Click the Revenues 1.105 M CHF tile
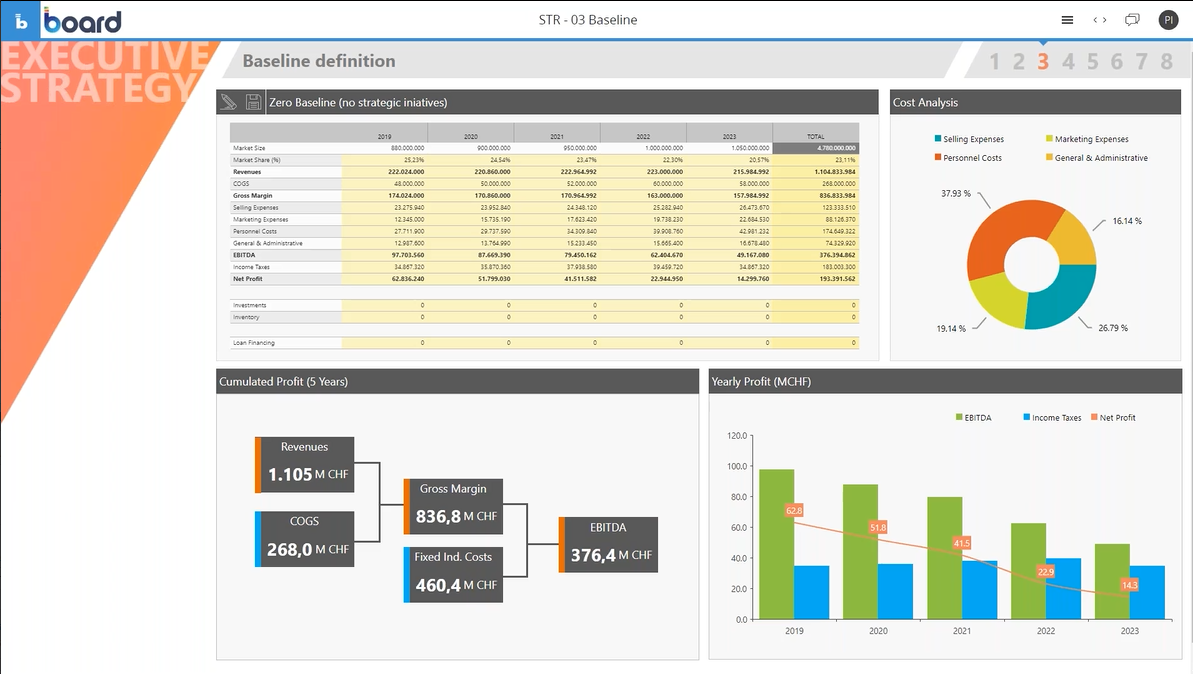The height and width of the screenshot is (674, 1193). pos(305,465)
